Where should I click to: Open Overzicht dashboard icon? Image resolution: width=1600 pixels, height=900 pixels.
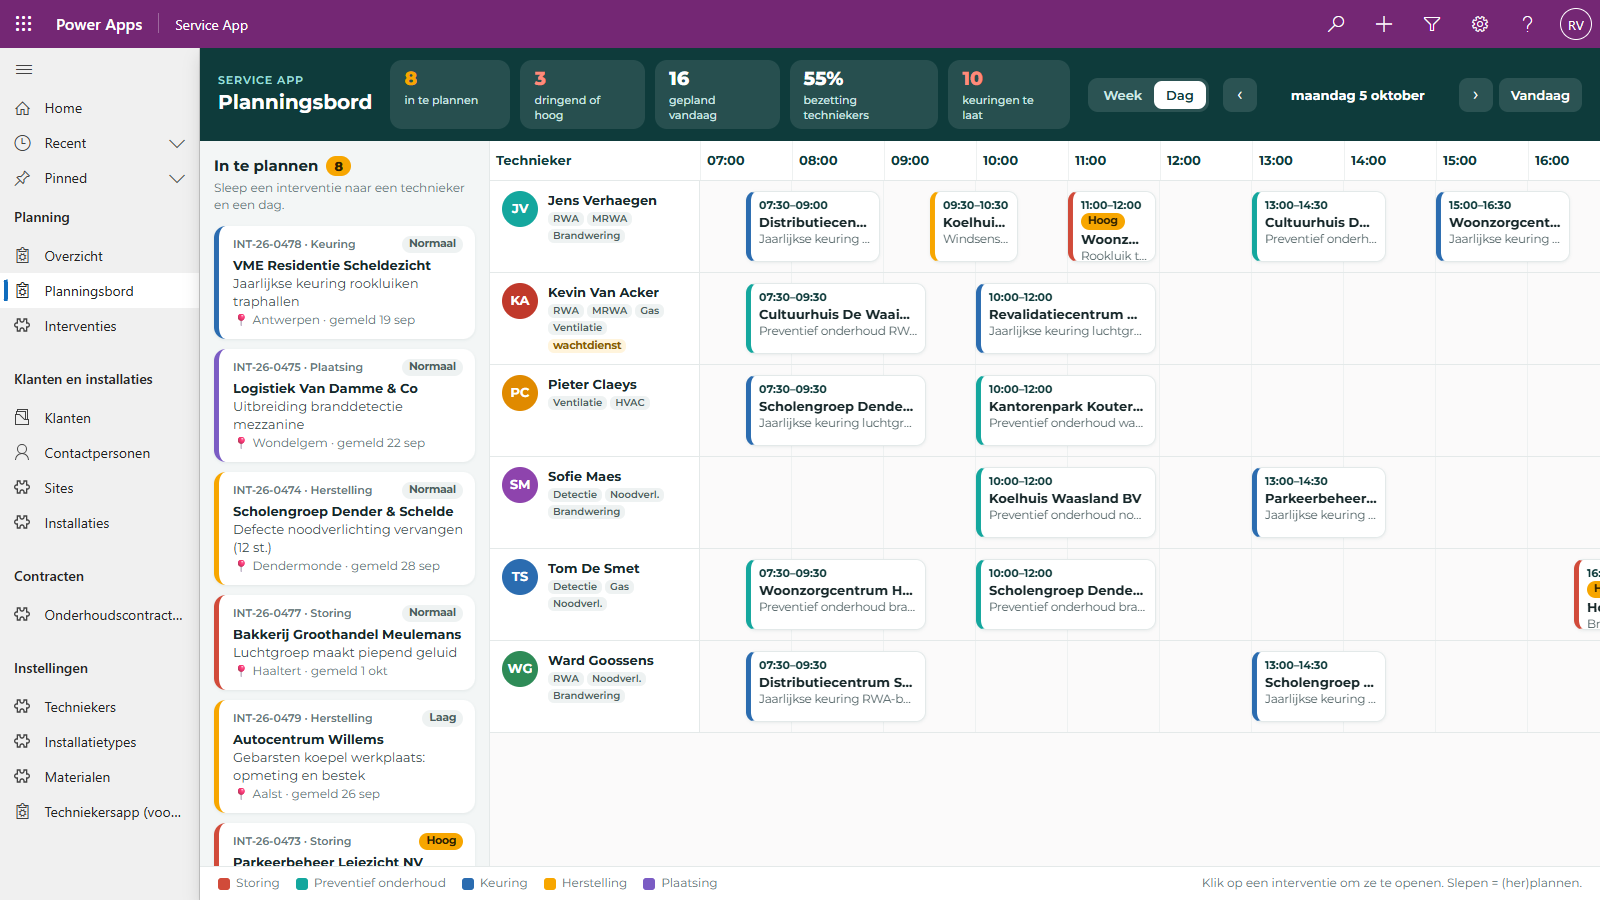pyautogui.click(x=22, y=256)
